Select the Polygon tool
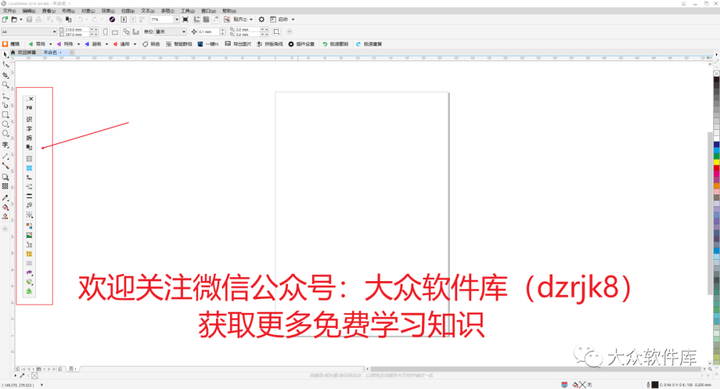Viewport: 720px width, 389px height. click(x=6, y=134)
